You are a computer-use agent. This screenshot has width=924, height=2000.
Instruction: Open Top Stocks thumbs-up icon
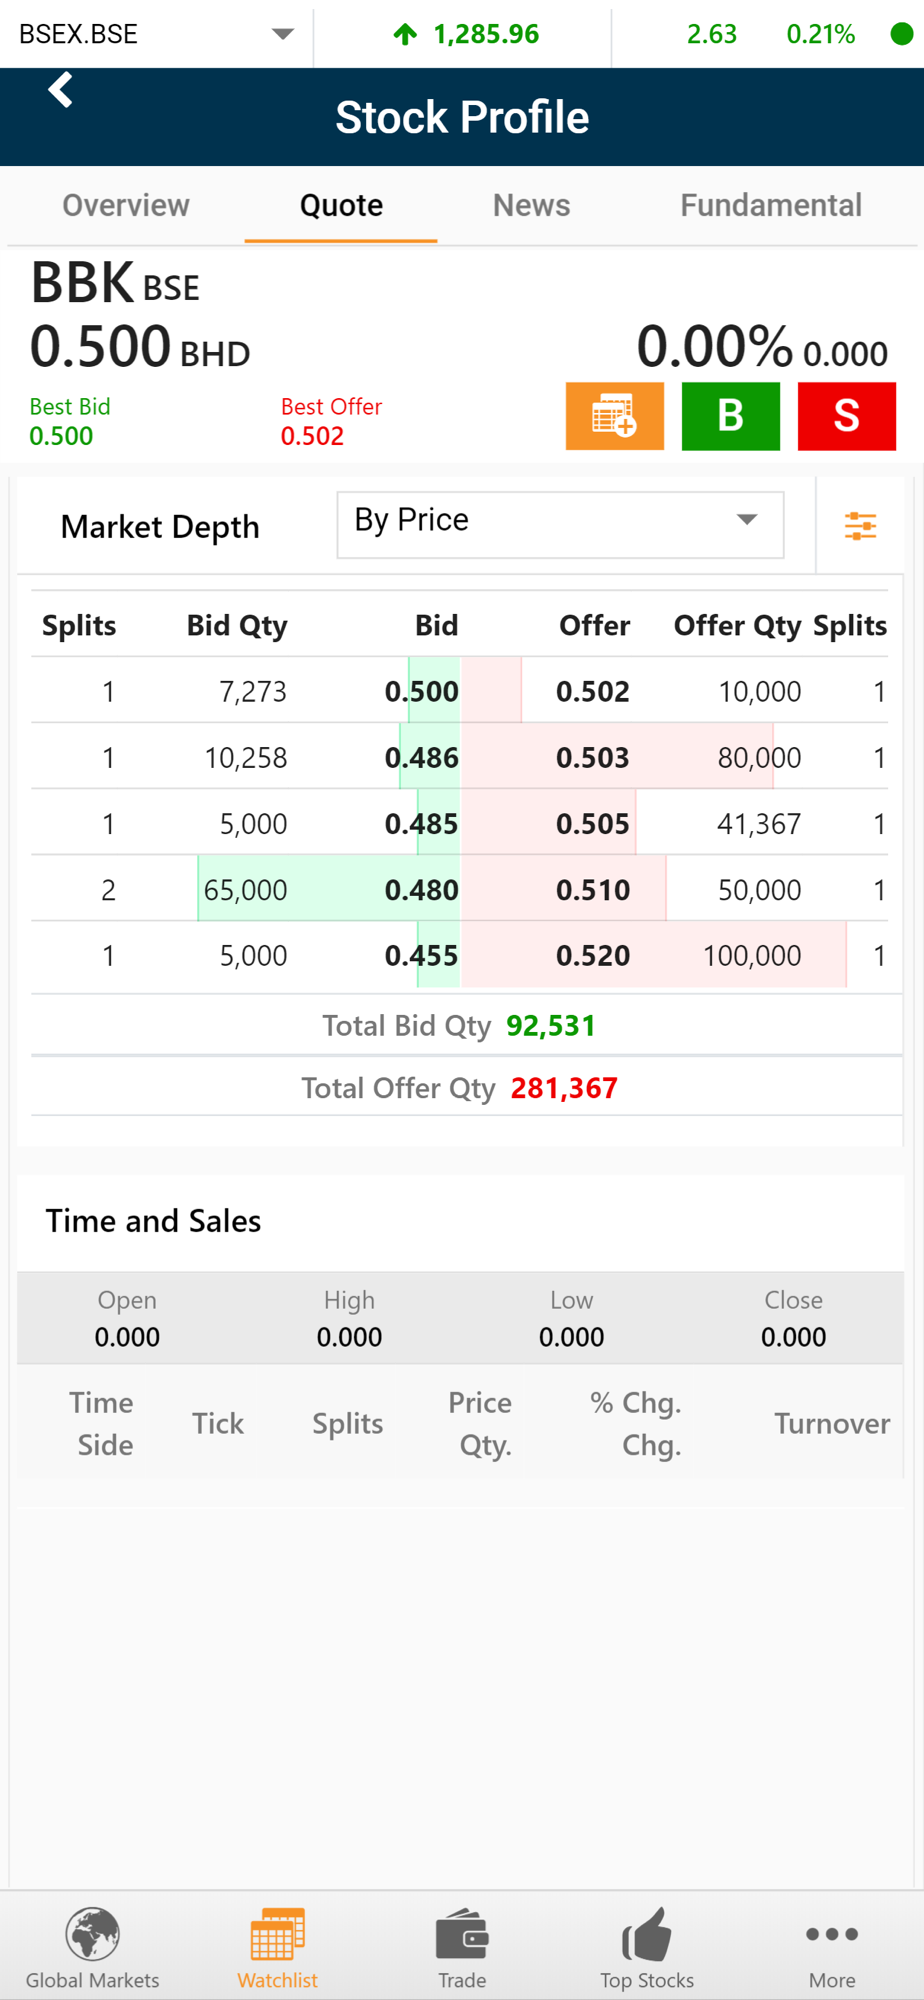(647, 1934)
